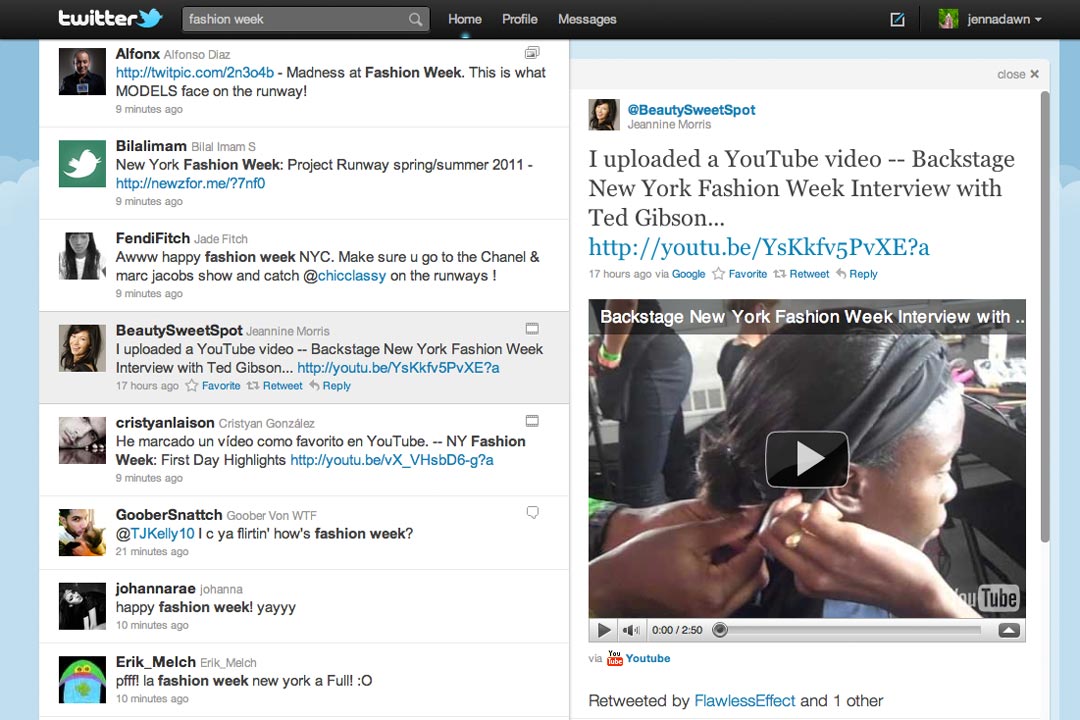The height and width of the screenshot is (720, 1080).
Task: Close the tweet detail pane
Action: point(1018,74)
